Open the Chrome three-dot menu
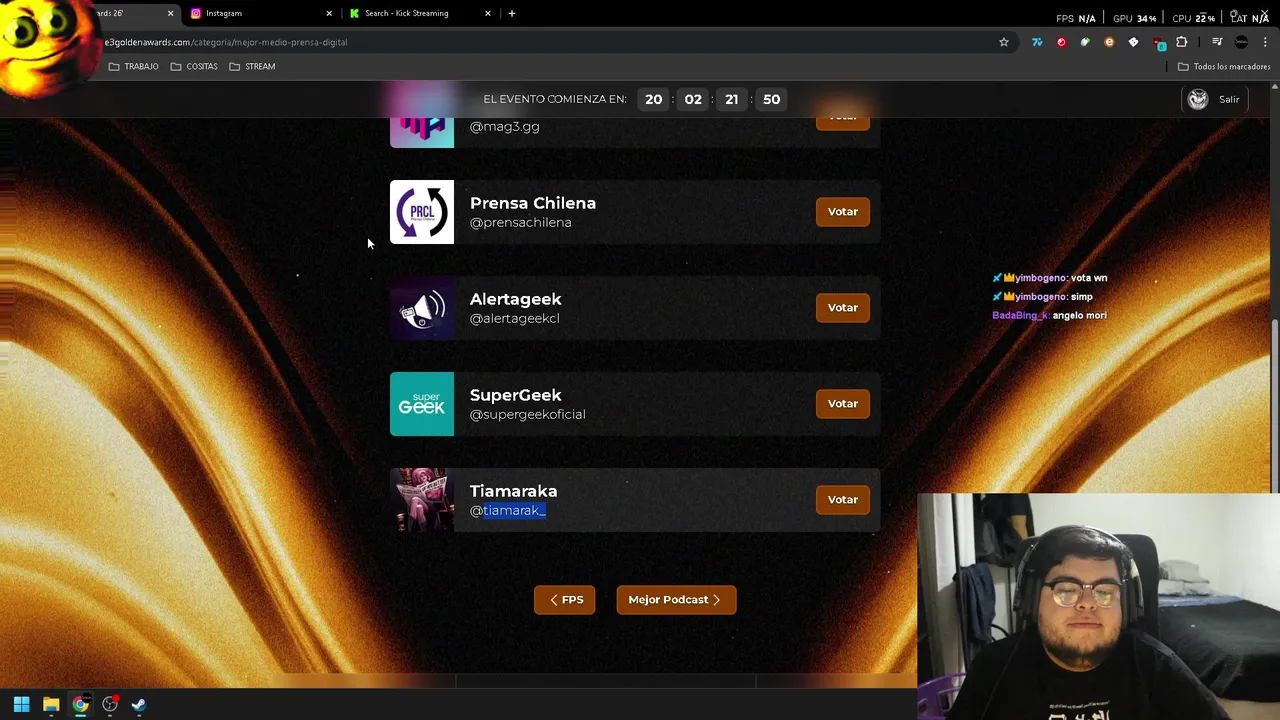 (x=1265, y=42)
